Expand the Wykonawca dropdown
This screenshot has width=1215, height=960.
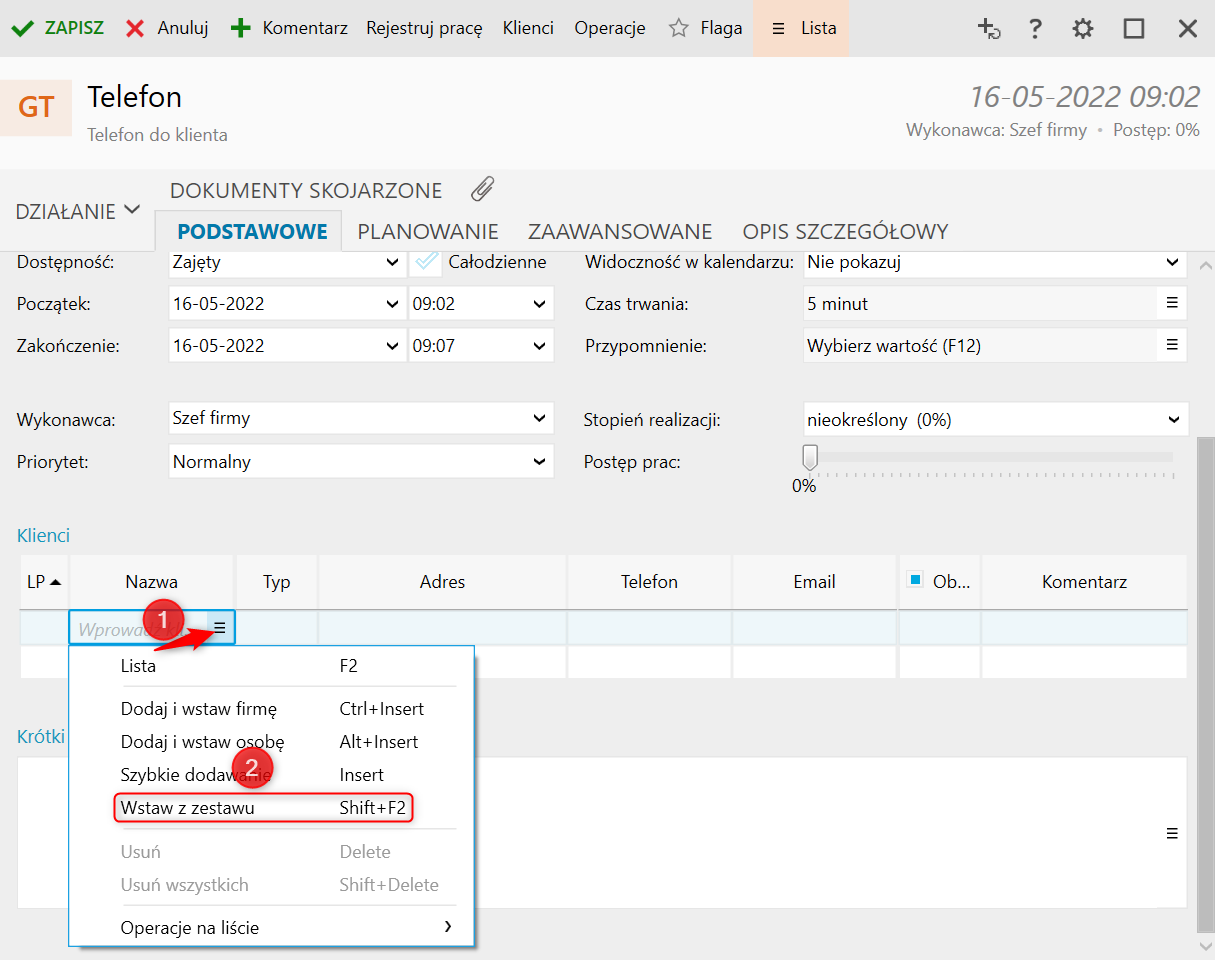click(x=540, y=418)
